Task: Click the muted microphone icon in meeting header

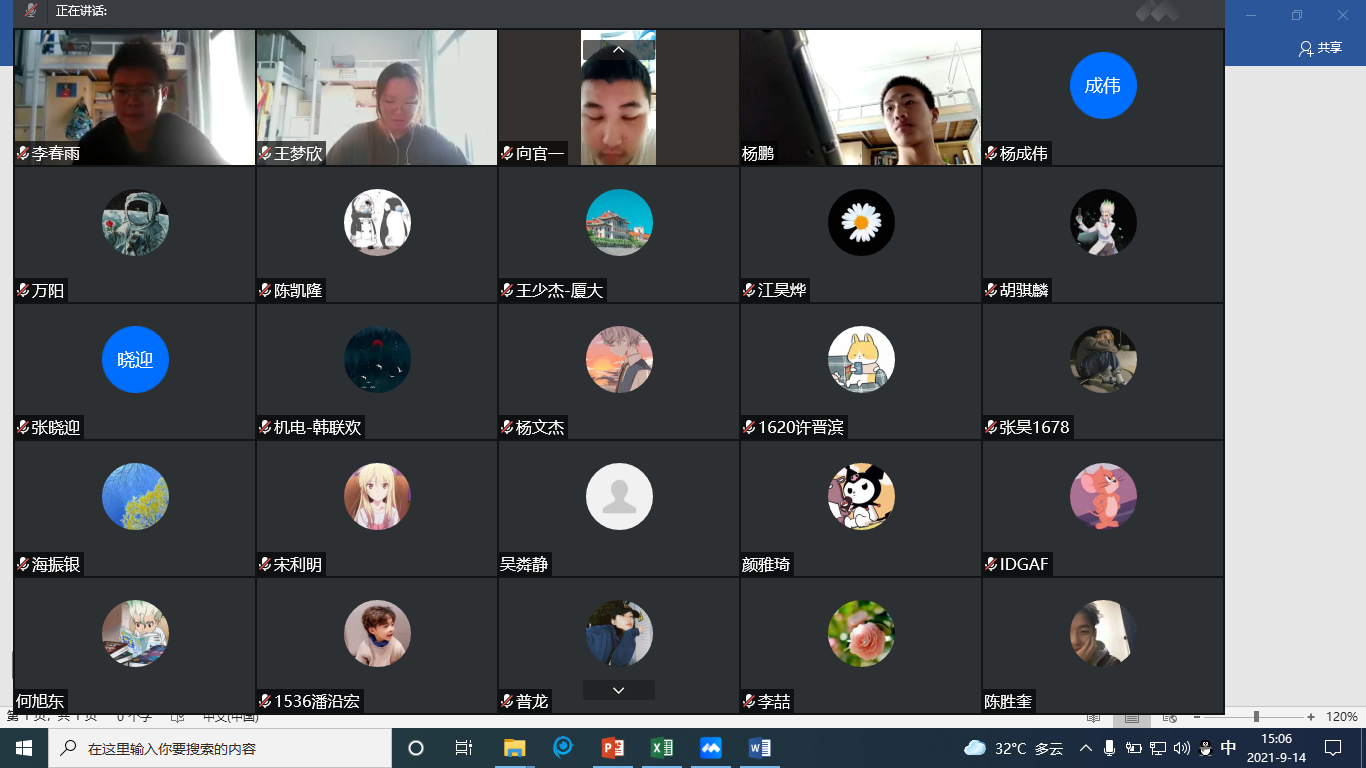Action: click(x=31, y=11)
